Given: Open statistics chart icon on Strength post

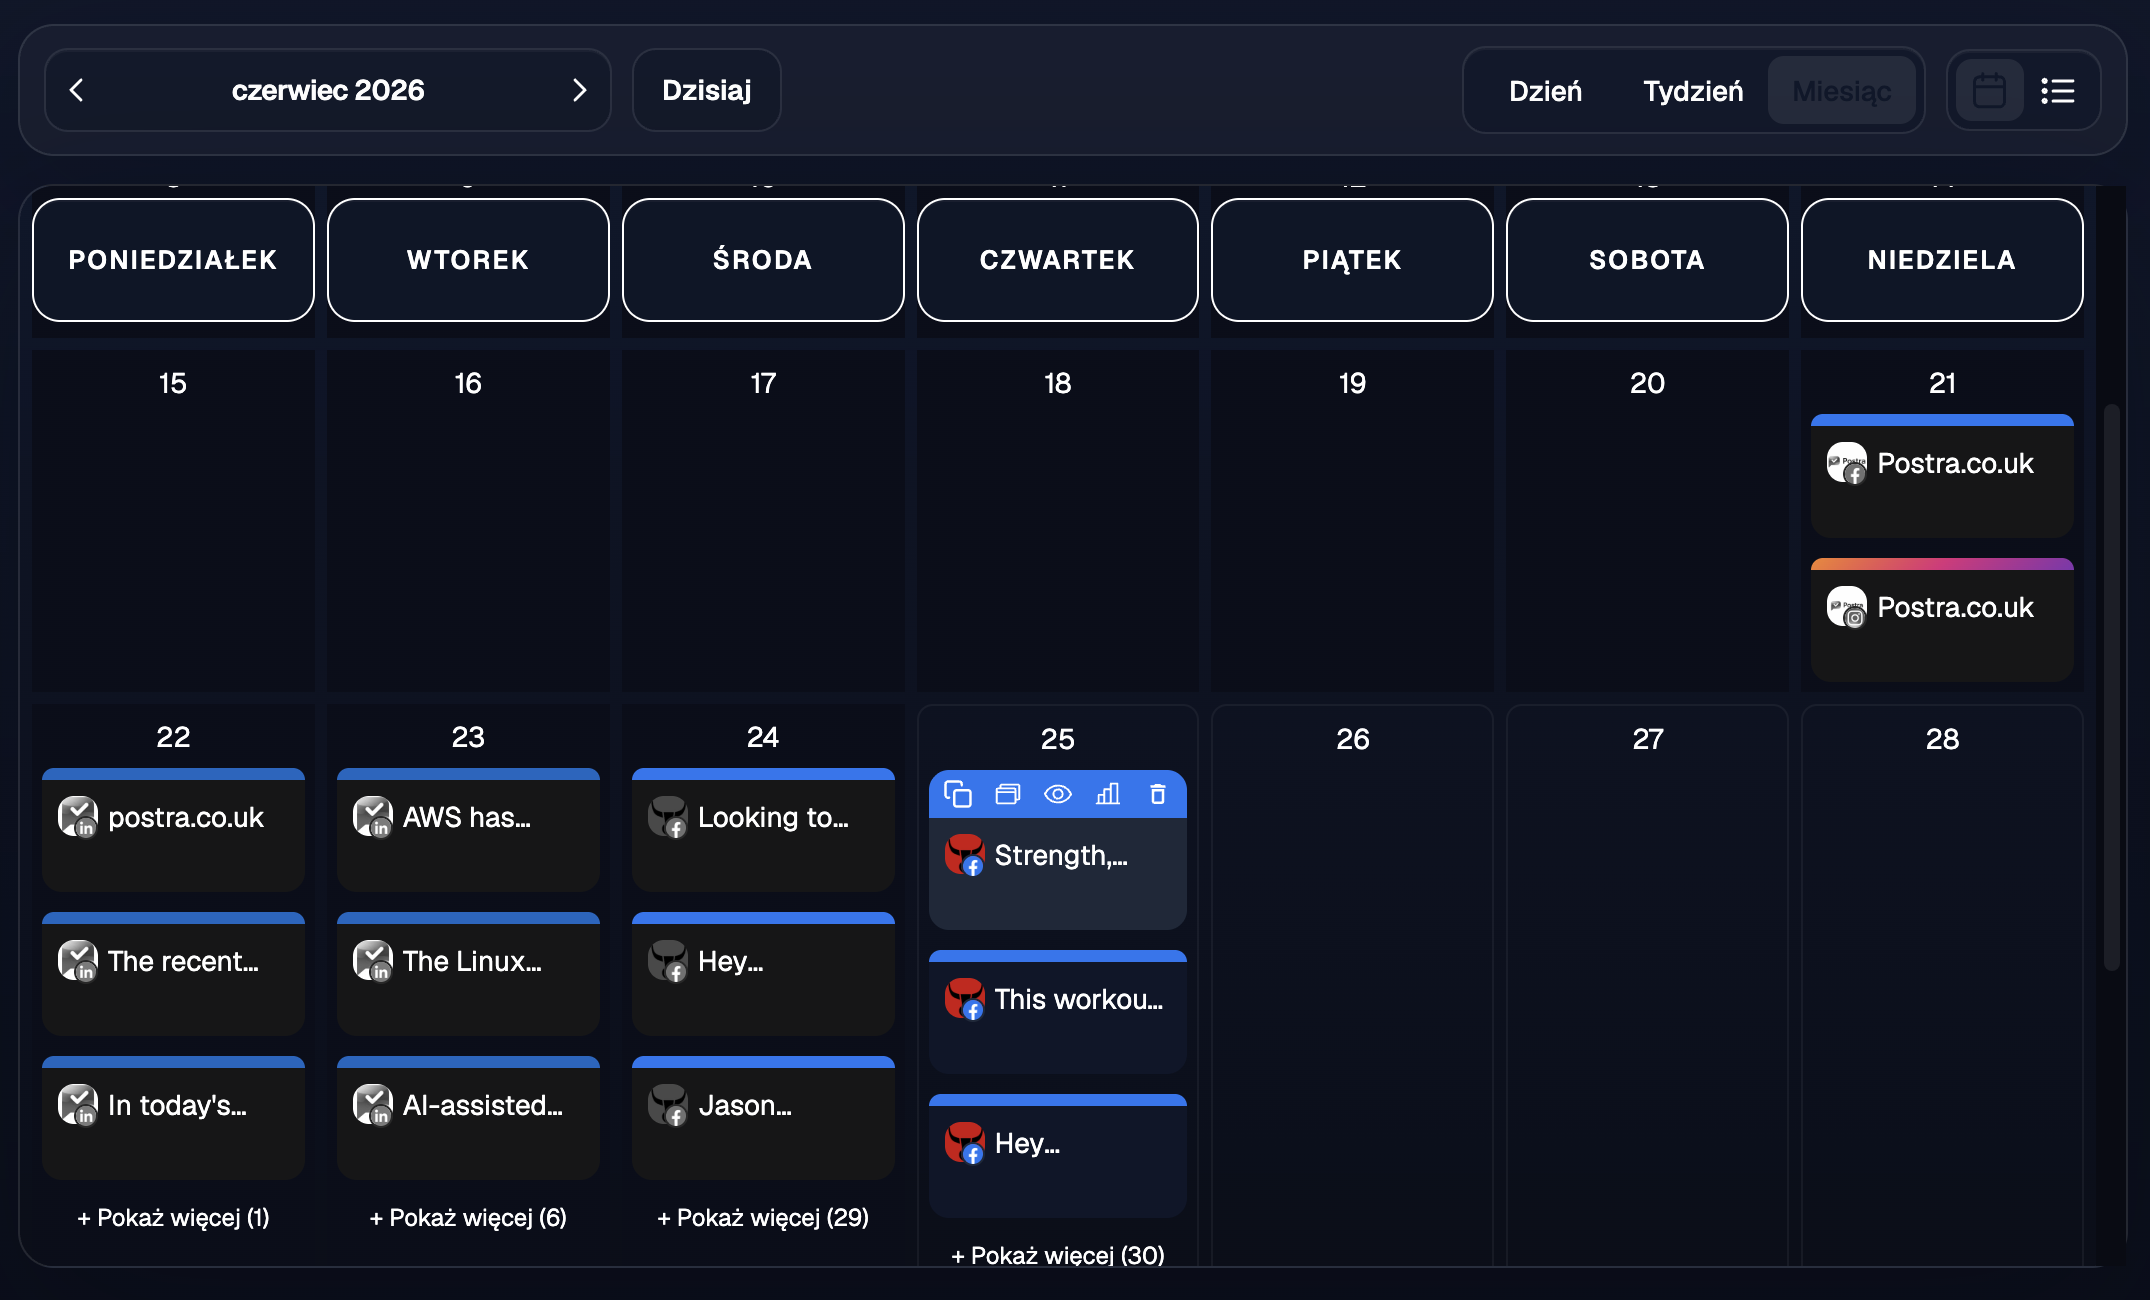Looking at the screenshot, I should pyautogui.click(x=1108, y=794).
